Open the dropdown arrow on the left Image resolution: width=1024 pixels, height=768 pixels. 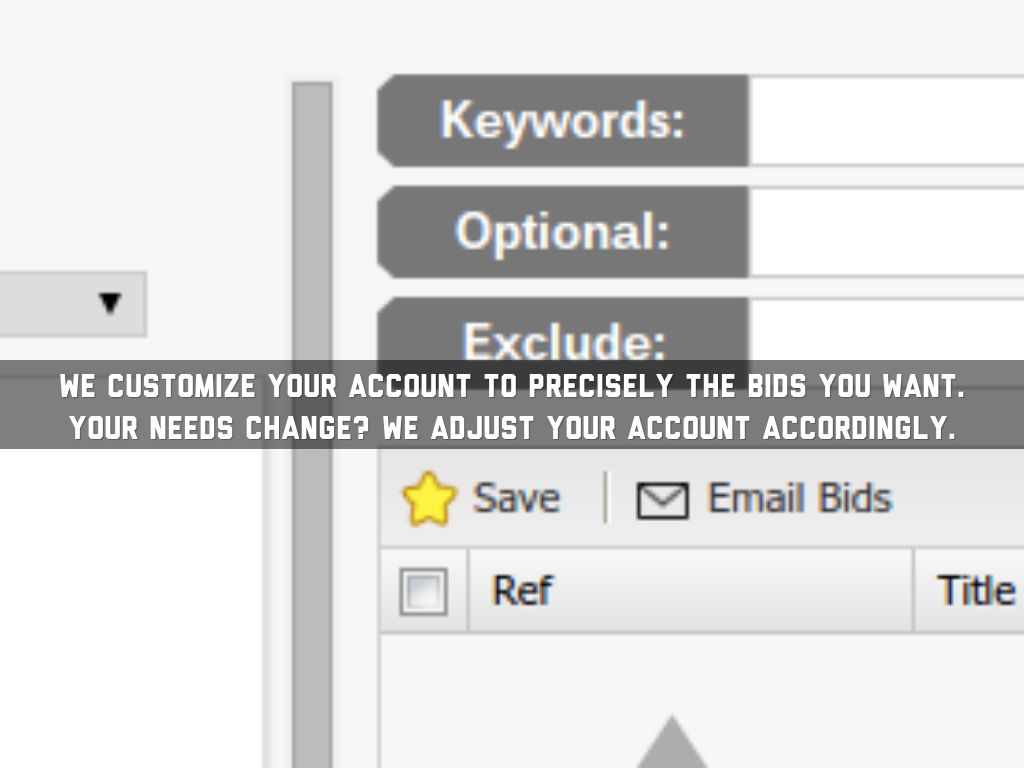[110, 303]
